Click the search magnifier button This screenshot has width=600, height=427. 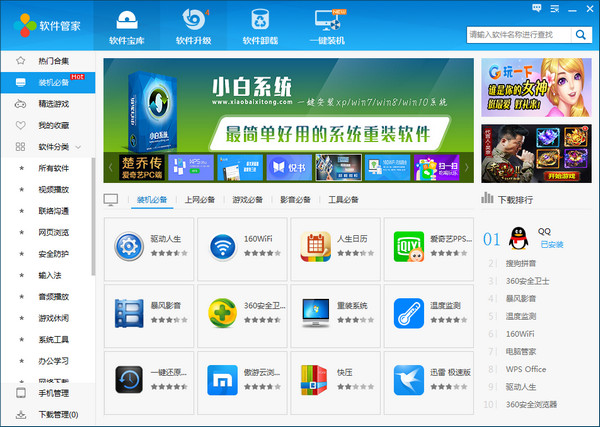[x=581, y=35]
